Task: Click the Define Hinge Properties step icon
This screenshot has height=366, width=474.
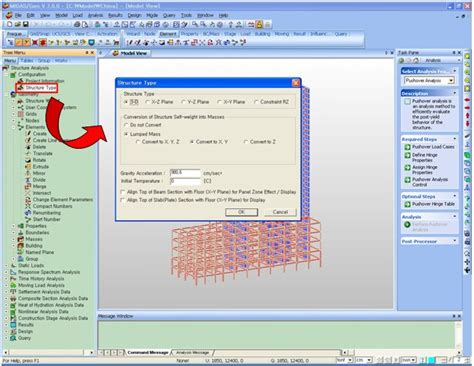Action: click(407, 155)
